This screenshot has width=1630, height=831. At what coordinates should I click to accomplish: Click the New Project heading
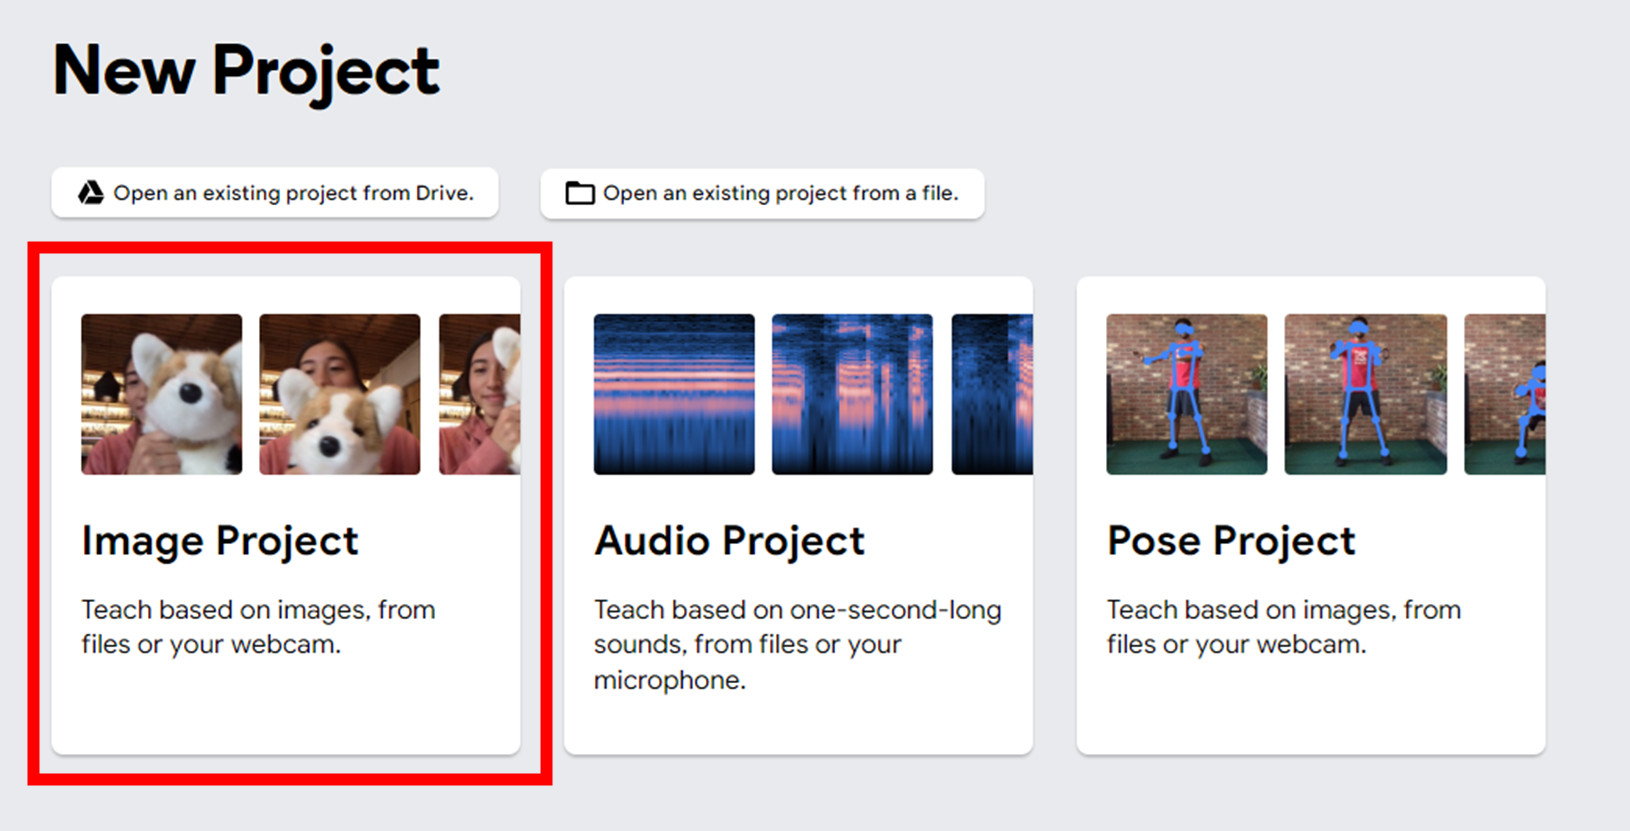246,72
